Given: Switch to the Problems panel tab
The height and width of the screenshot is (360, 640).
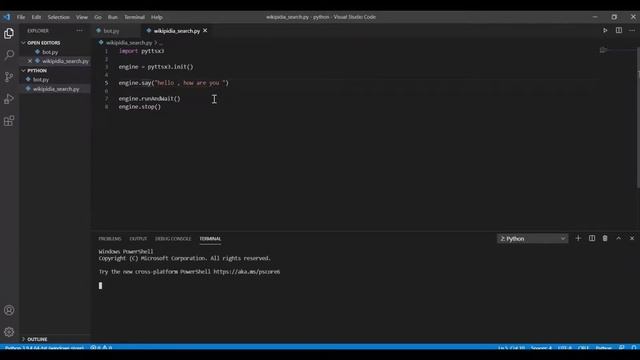Looking at the screenshot, I should click(110, 239).
